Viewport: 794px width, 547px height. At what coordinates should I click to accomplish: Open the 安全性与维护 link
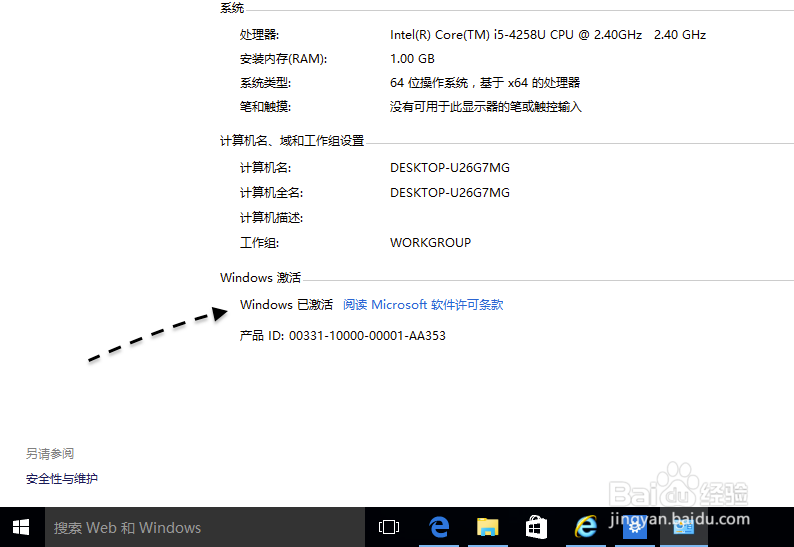pyautogui.click(x=62, y=479)
